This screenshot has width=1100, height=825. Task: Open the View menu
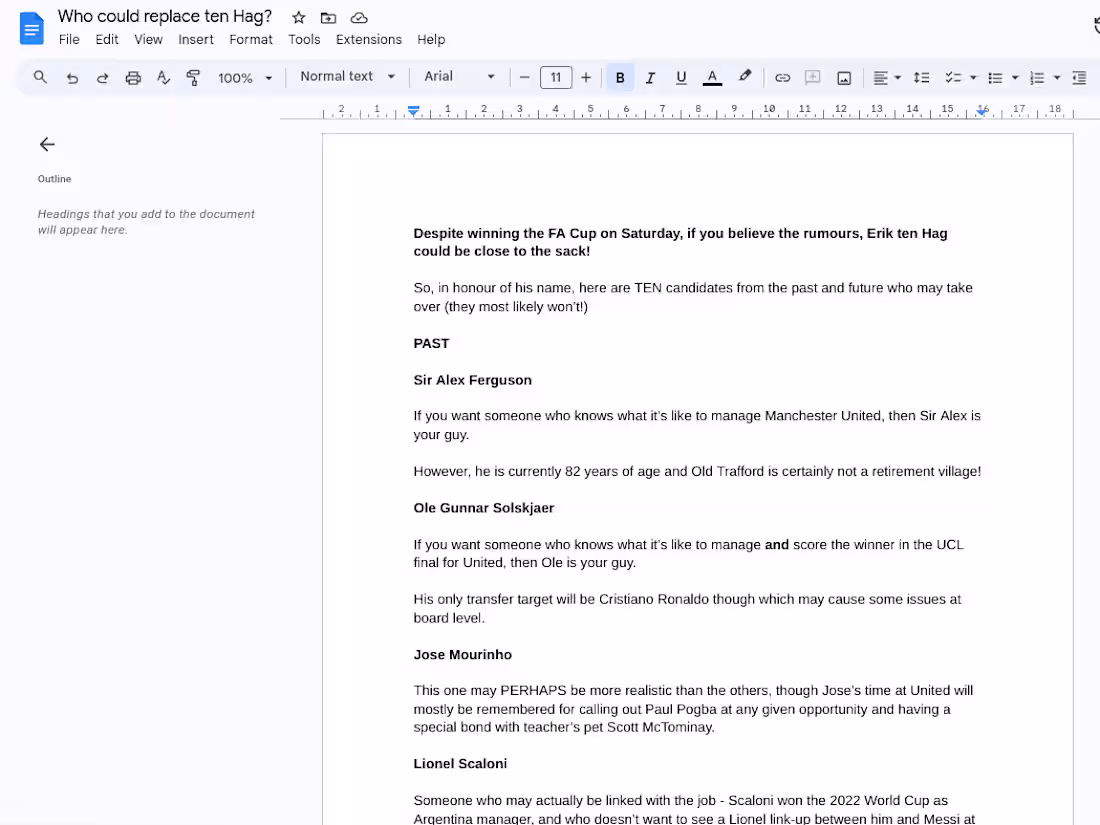click(148, 39)
